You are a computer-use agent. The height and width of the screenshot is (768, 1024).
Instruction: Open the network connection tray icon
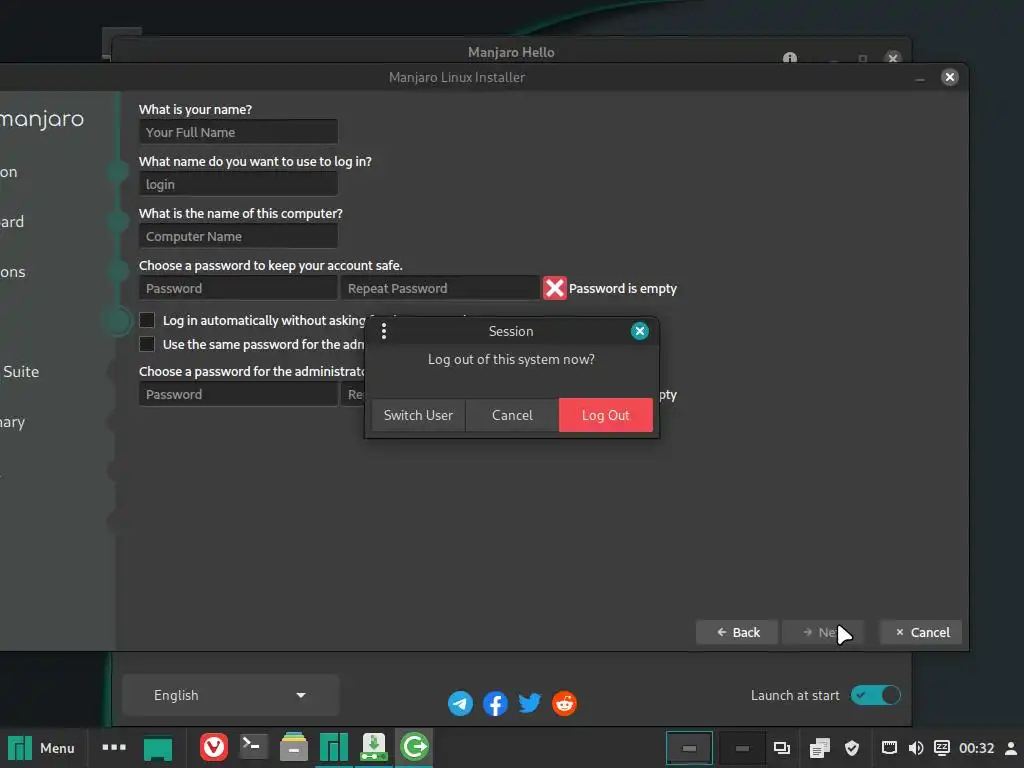889,748
